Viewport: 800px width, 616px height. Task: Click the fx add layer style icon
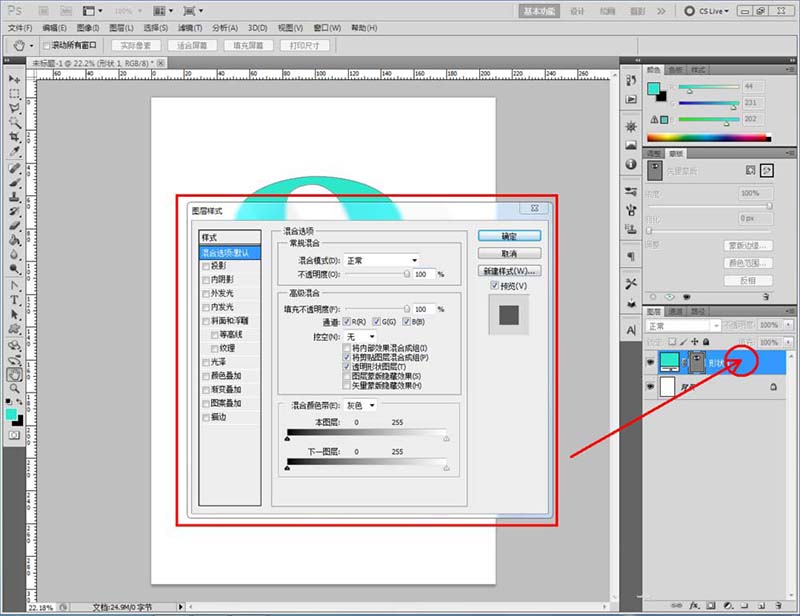pyautogui.click(x=694, y=606)
